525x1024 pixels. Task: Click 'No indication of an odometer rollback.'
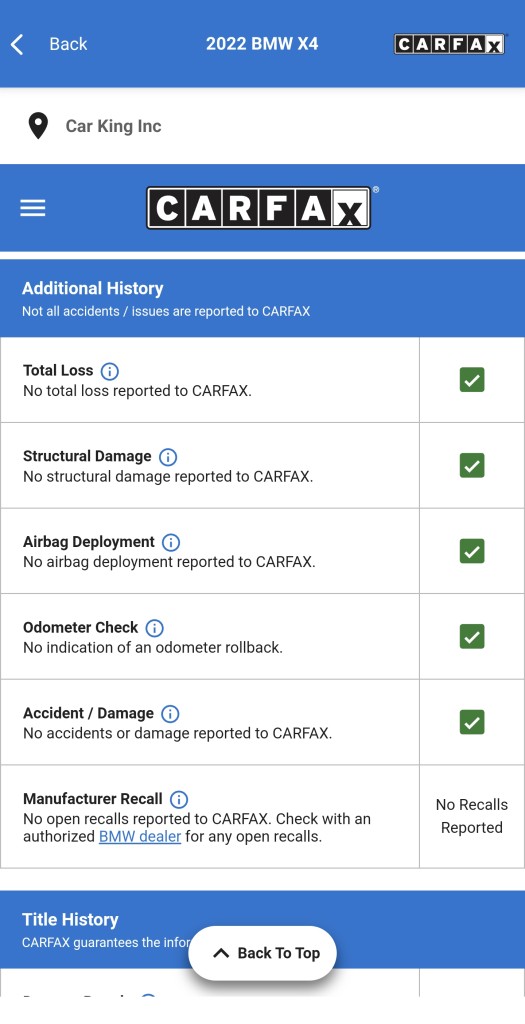[x=153, y=648]
